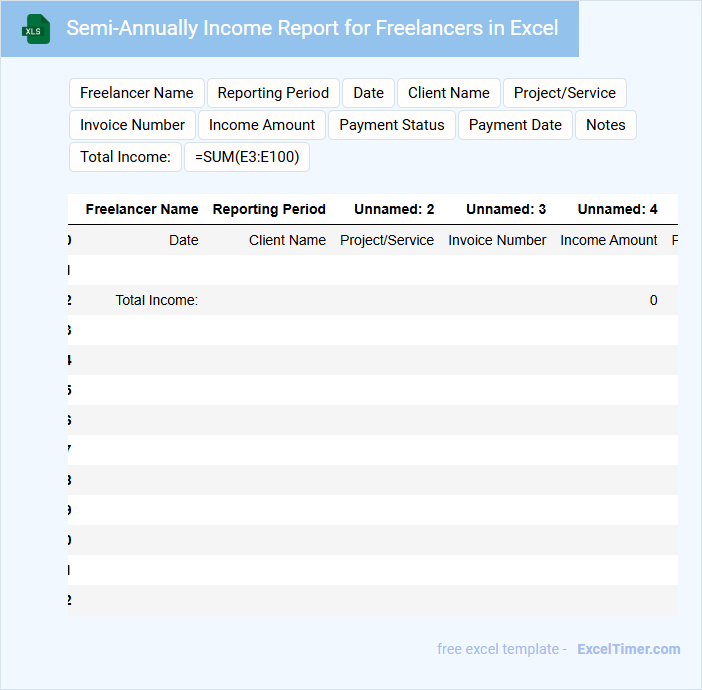Select the Invoice Number tag
702x690 pixels.
click(x=132, y=125)
